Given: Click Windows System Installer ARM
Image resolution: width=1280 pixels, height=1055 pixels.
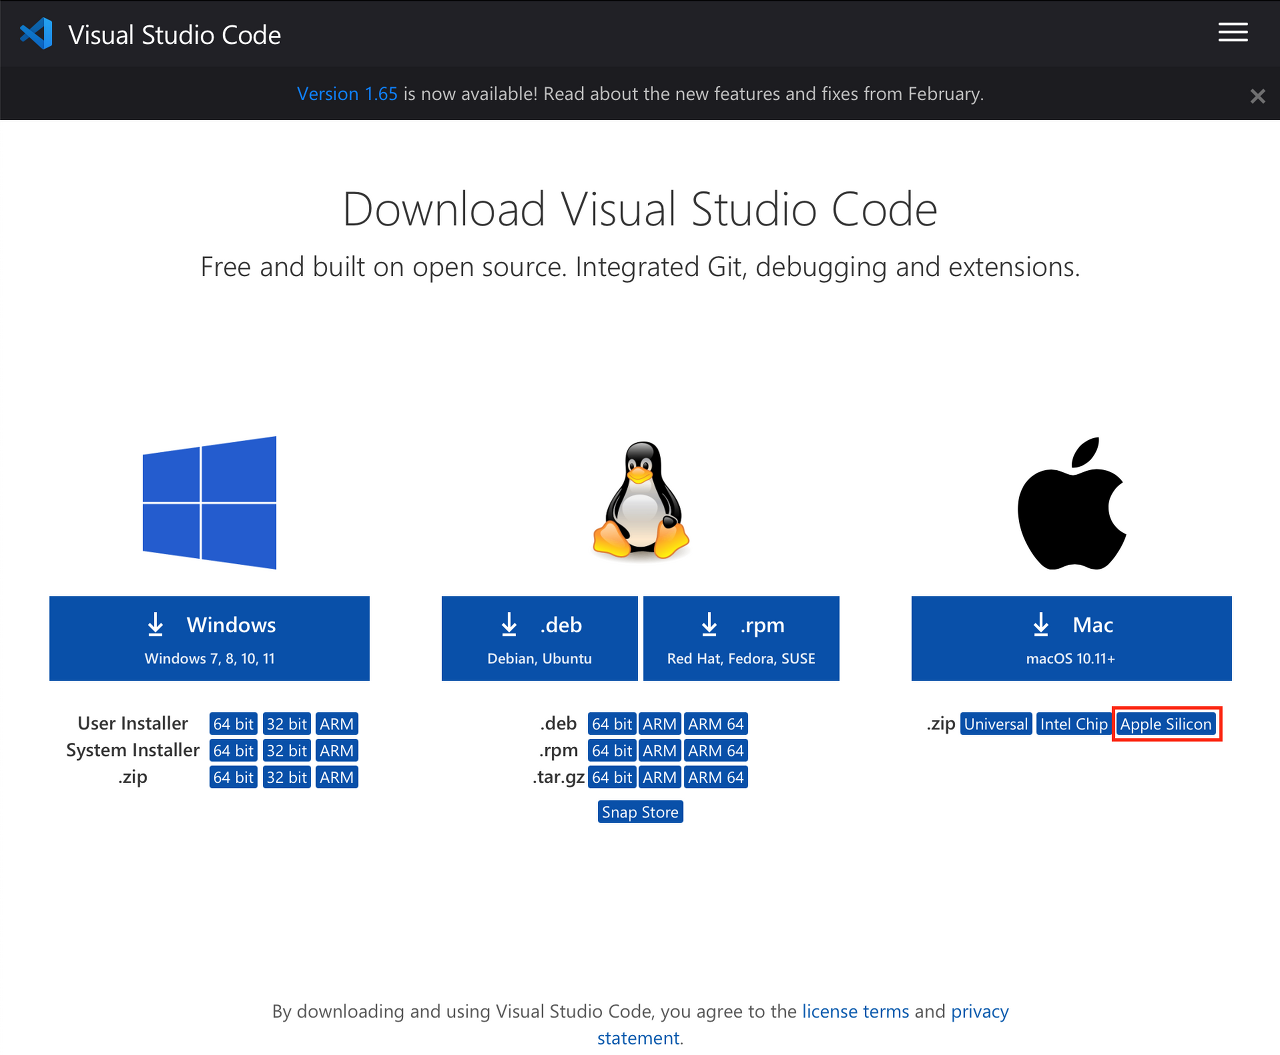Looking at the screenshot, I should pos(337,751).
